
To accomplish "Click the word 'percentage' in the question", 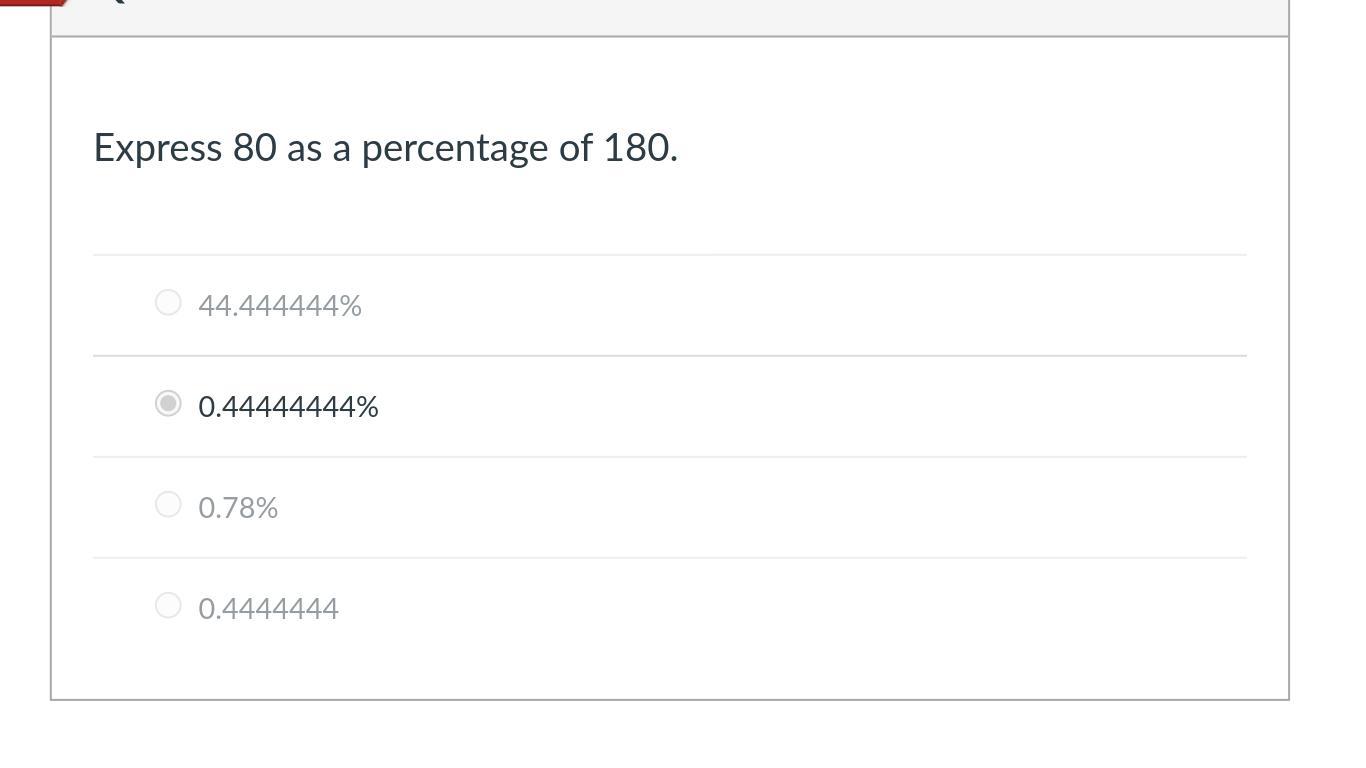I will click(455, 148).
